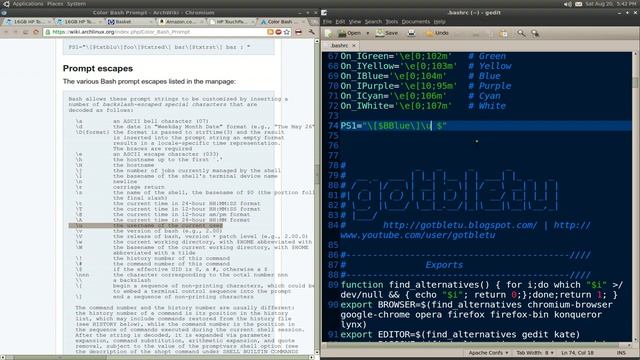Go back in Chromium
The height and width of the screenshot is (360, 640).
point(7,32)
